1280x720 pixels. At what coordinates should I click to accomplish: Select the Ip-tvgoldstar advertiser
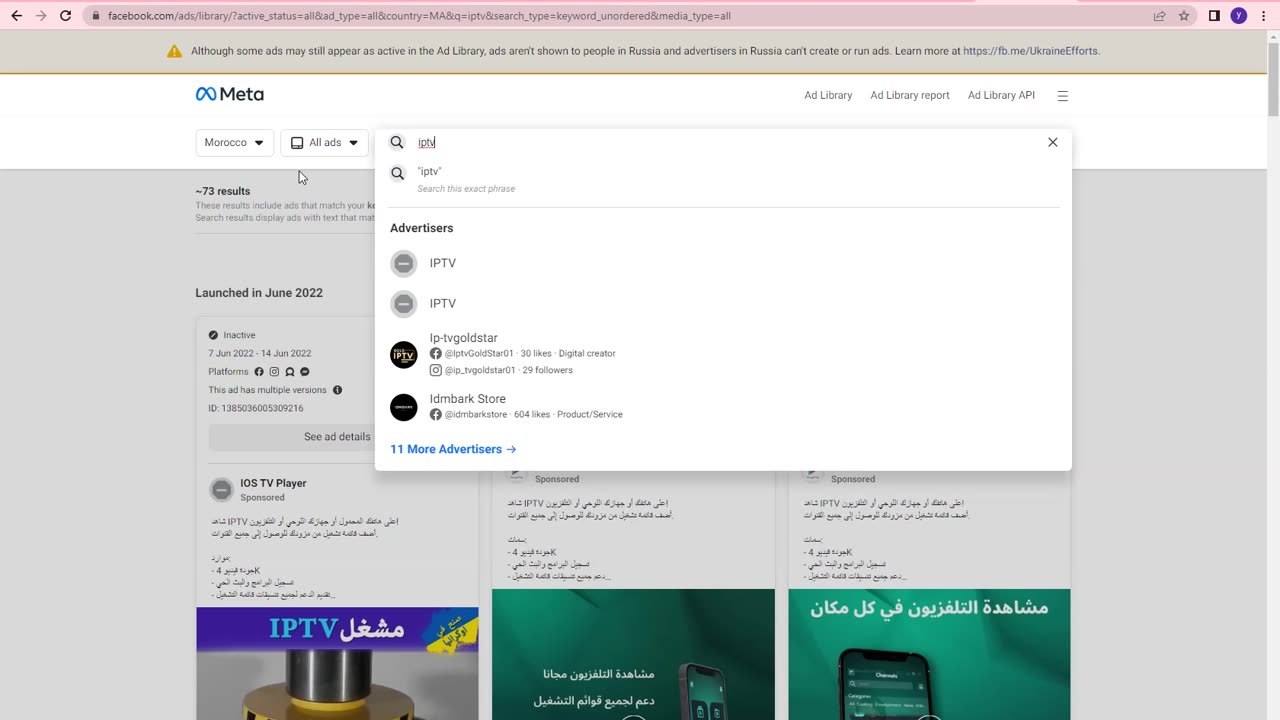[x=723, y=354]
